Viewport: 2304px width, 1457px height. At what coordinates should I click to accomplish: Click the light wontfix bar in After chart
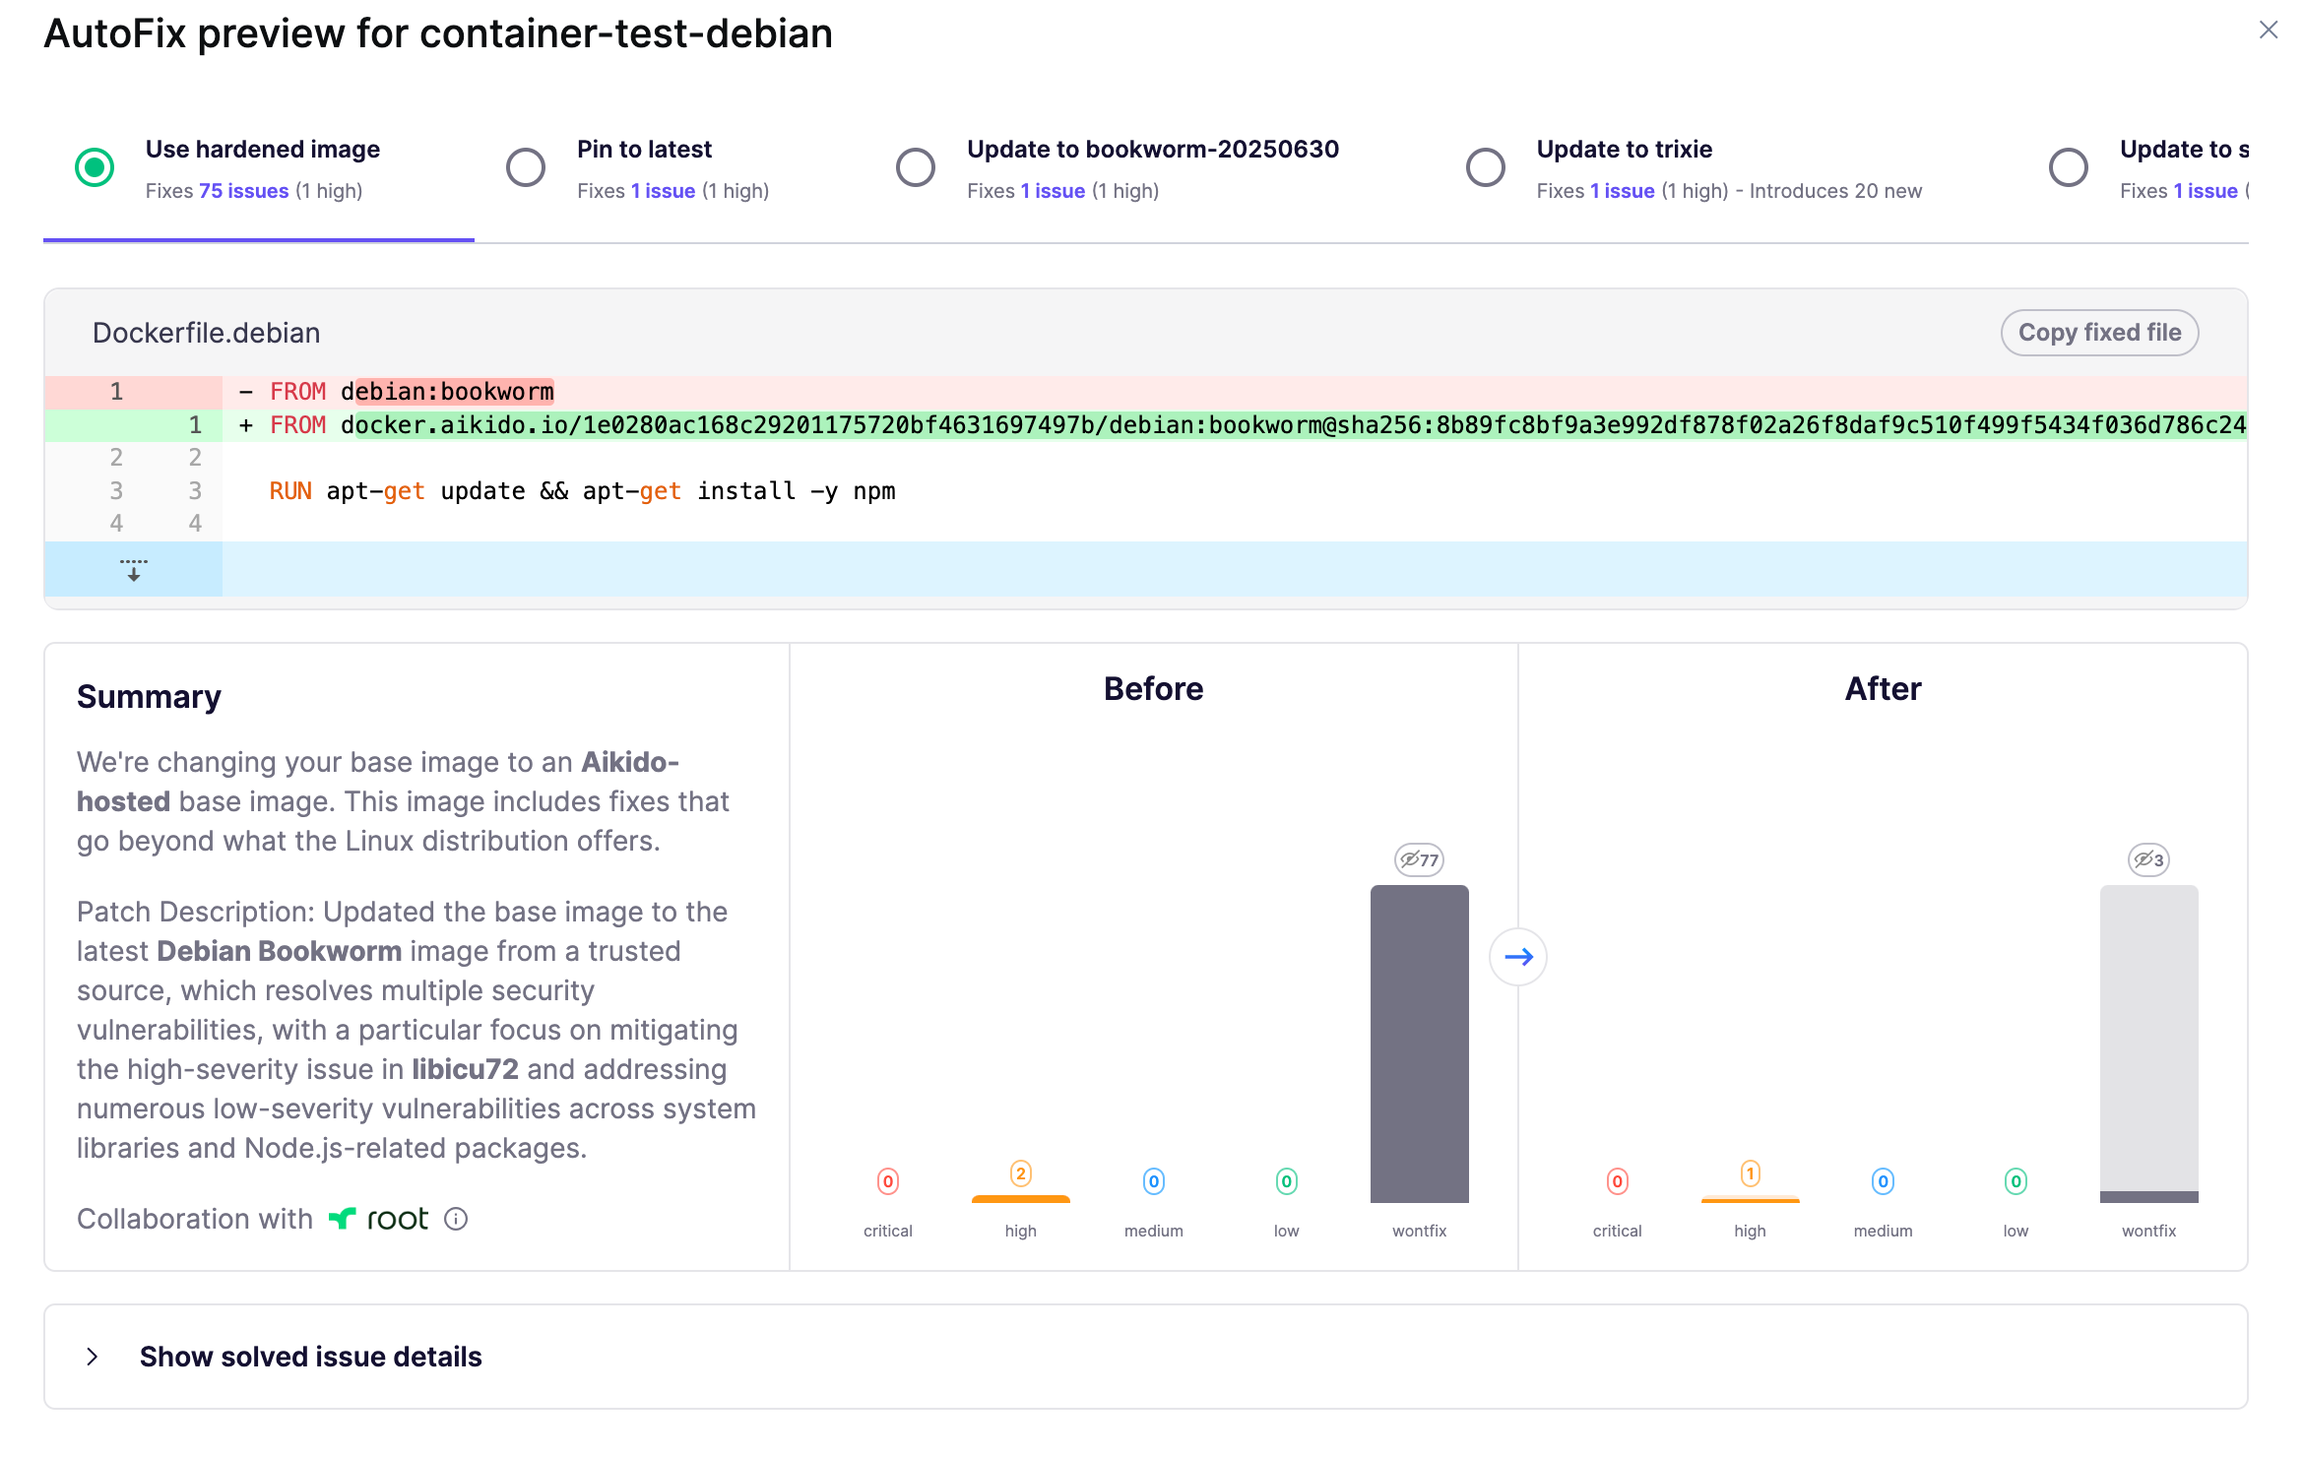(2148, 1038)
